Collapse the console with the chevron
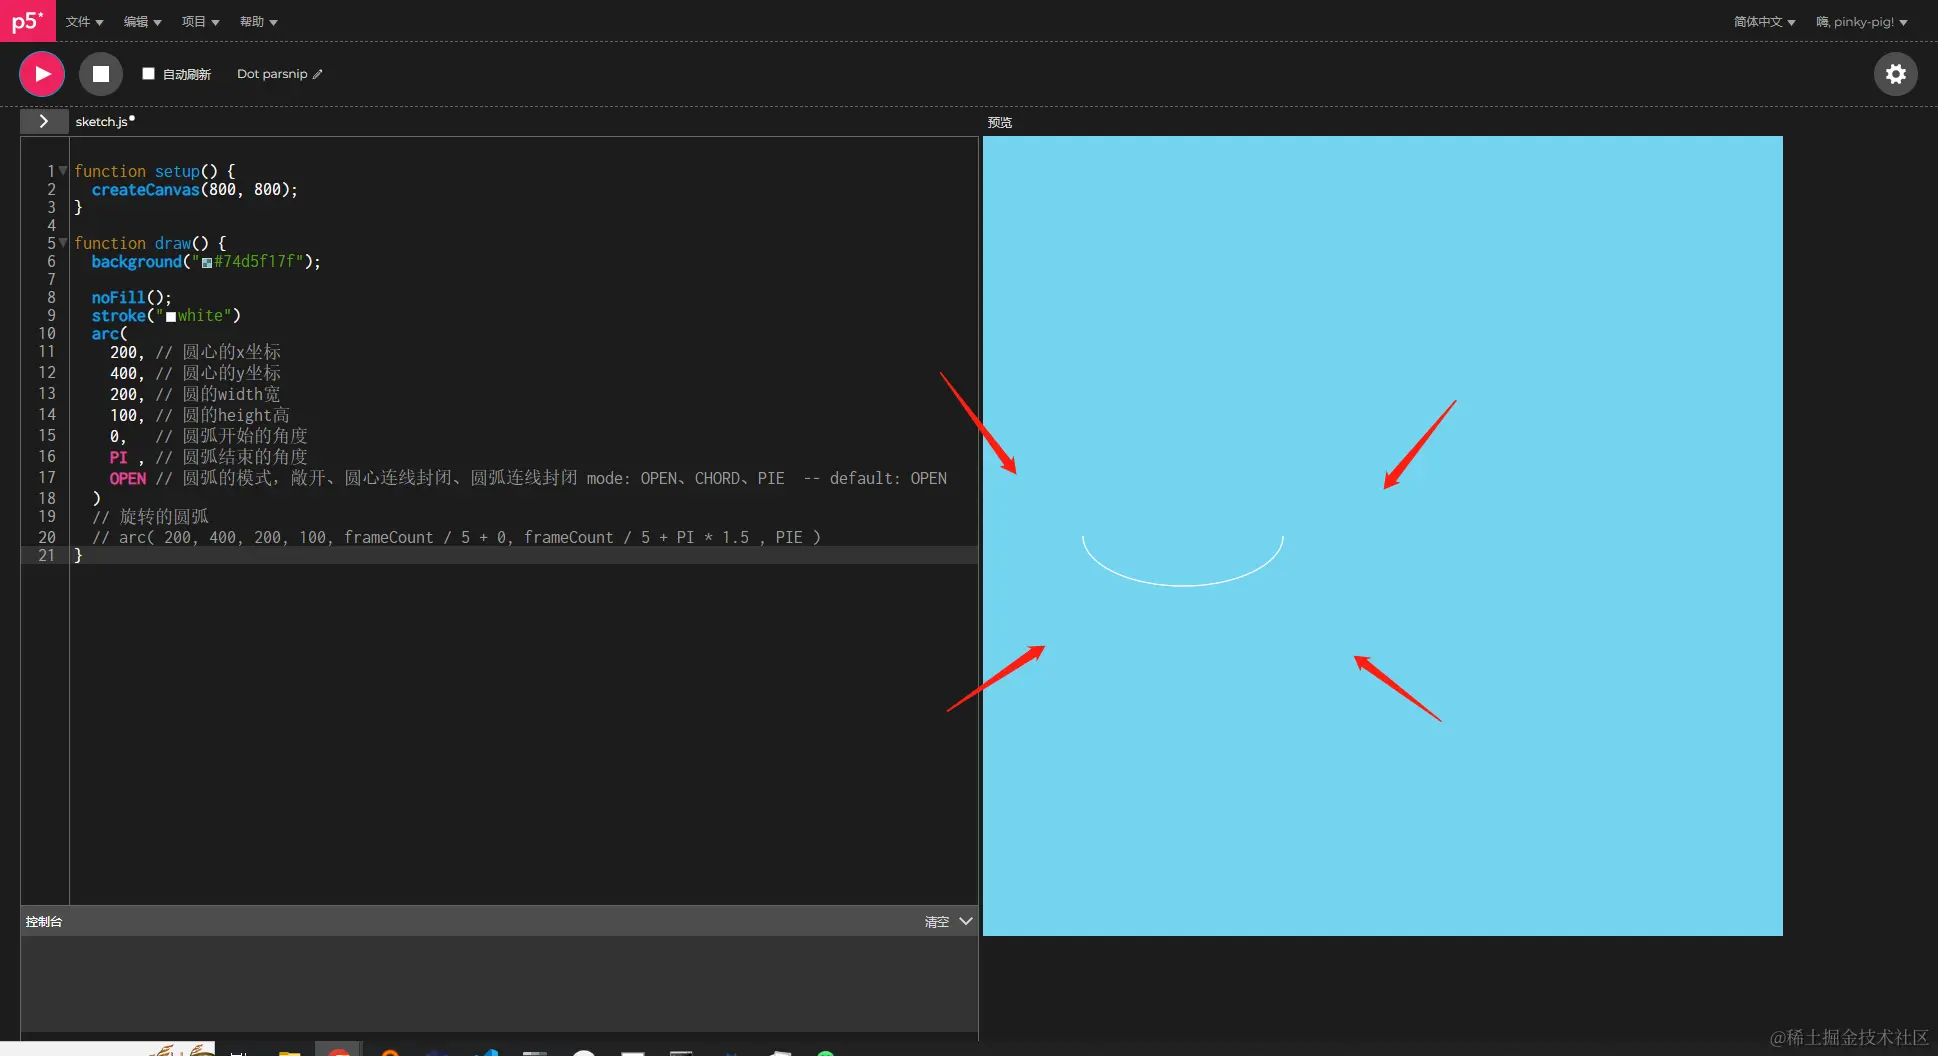This screenshot has height=1056, width=1938. pos(966,921)
